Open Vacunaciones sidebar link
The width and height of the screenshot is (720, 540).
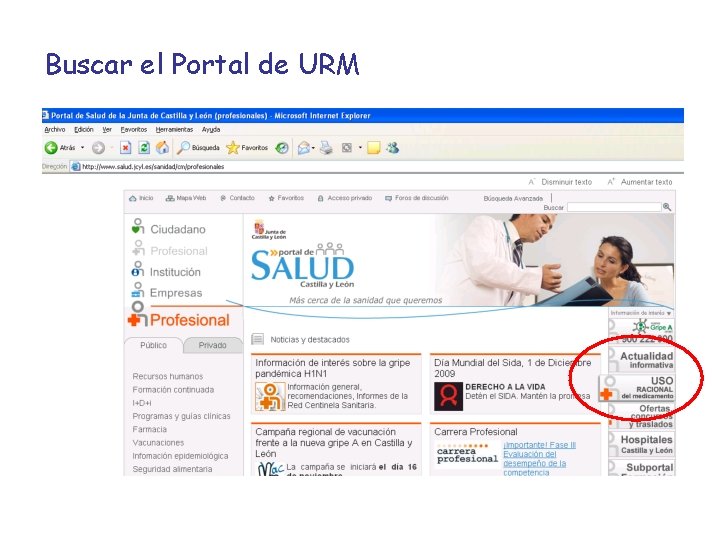[x=158, y=443]
